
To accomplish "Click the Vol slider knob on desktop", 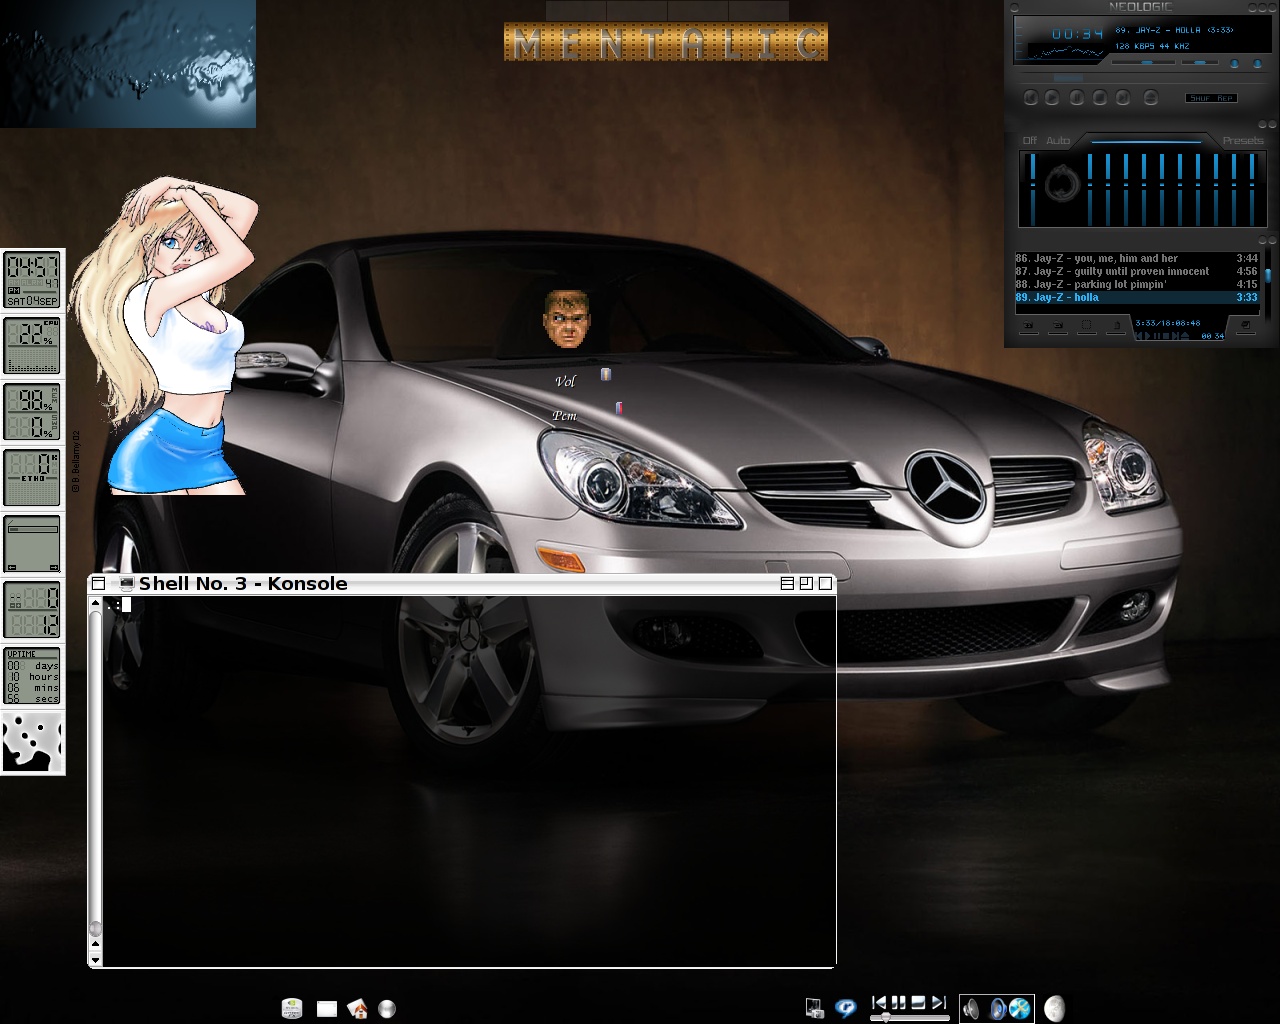I will click(605, 374).
